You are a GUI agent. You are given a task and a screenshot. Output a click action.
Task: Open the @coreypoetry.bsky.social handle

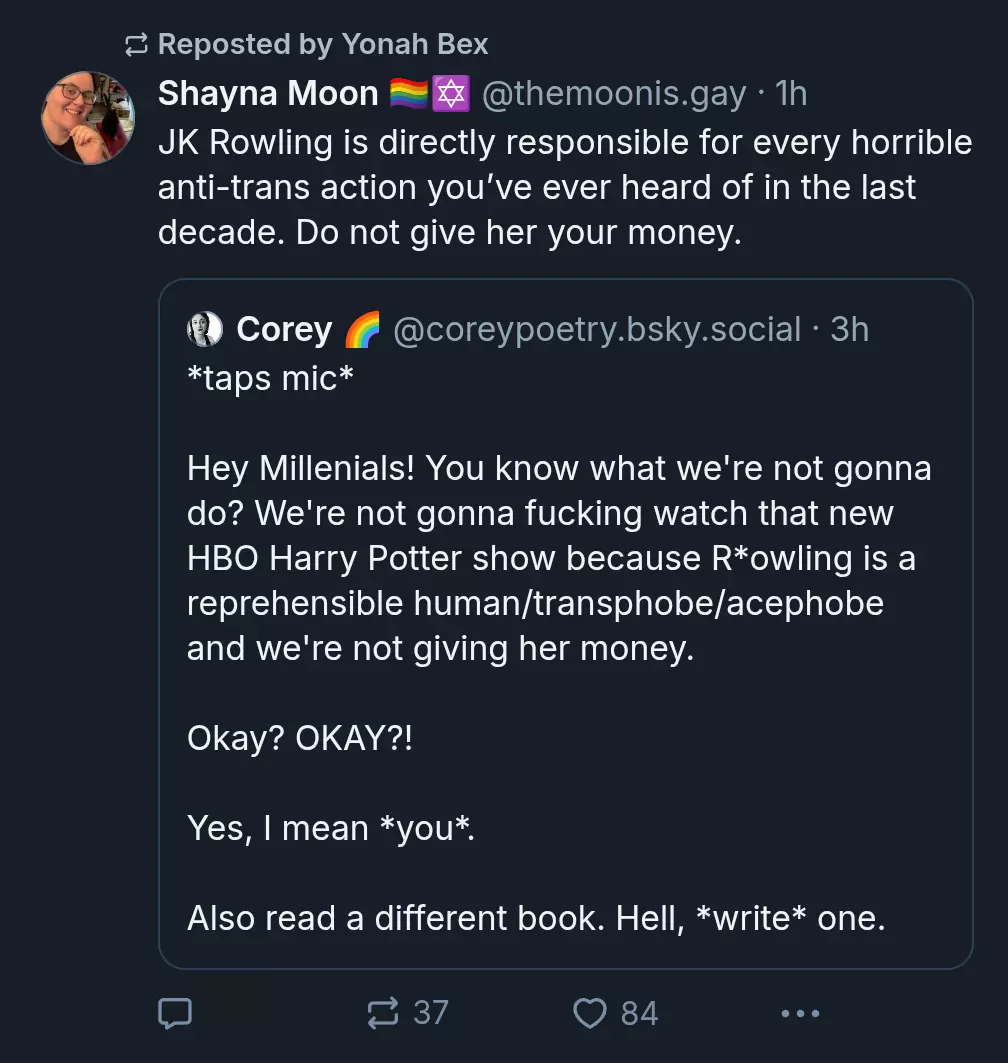coord(597,329)
